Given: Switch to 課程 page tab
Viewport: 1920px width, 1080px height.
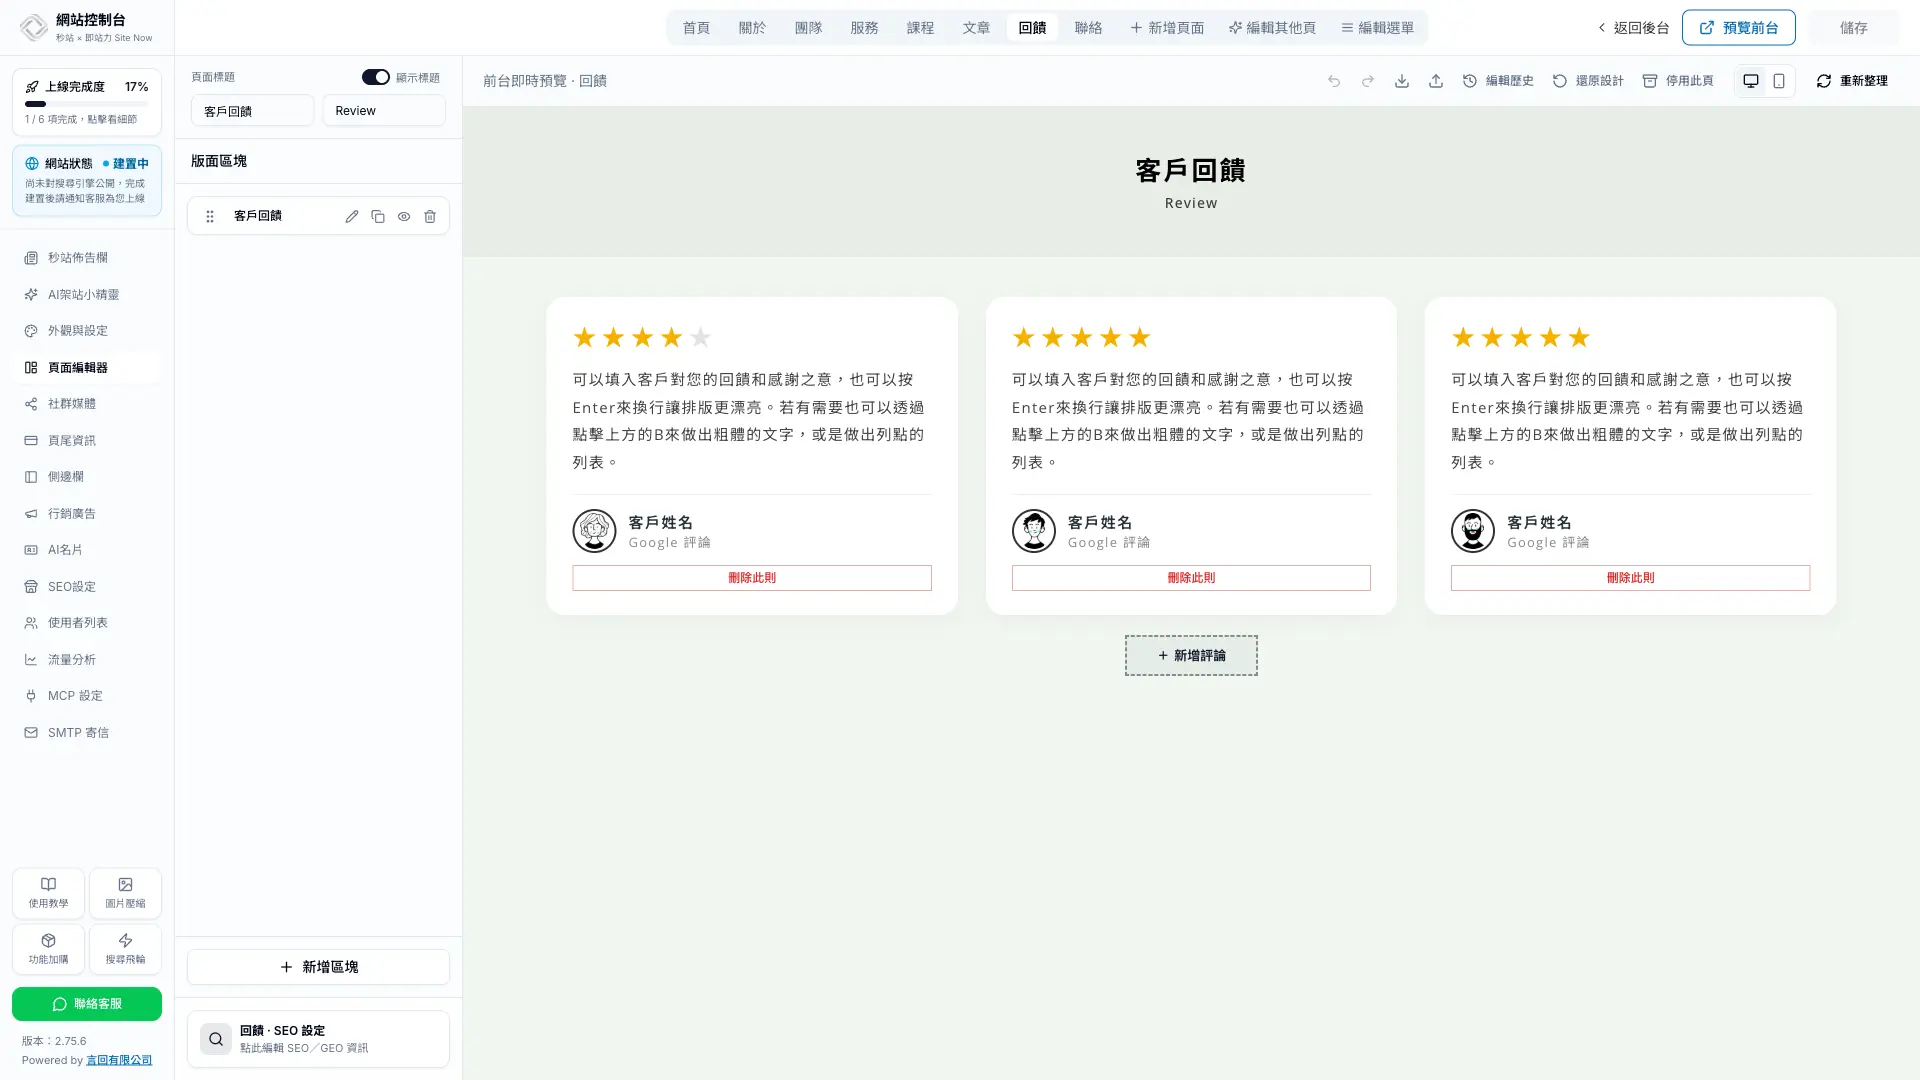Looking at the screenshot, I should click(x=920, y=28).
